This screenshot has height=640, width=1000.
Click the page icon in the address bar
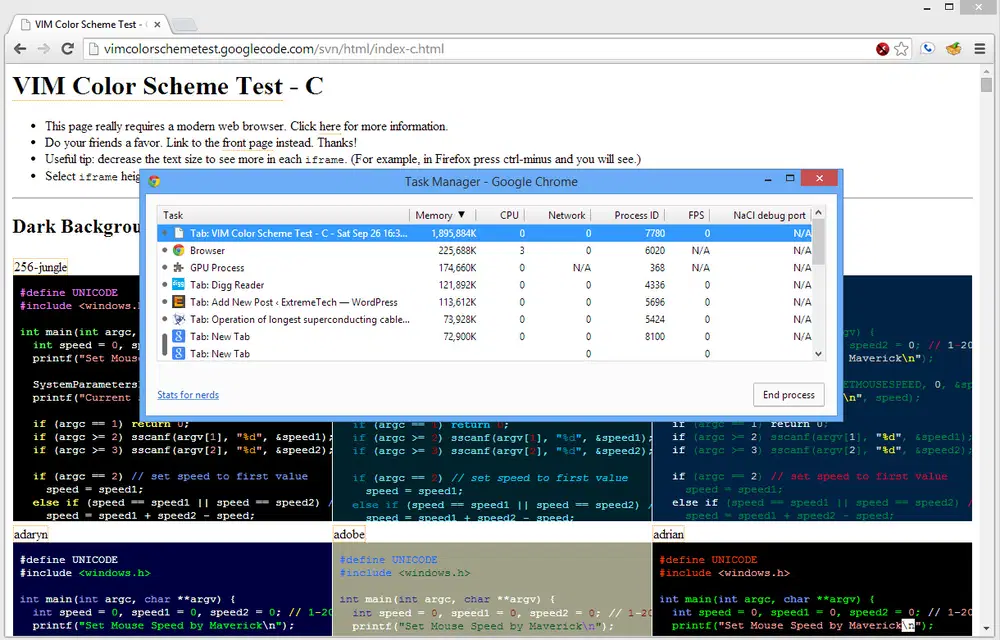(x=94, y=49)
